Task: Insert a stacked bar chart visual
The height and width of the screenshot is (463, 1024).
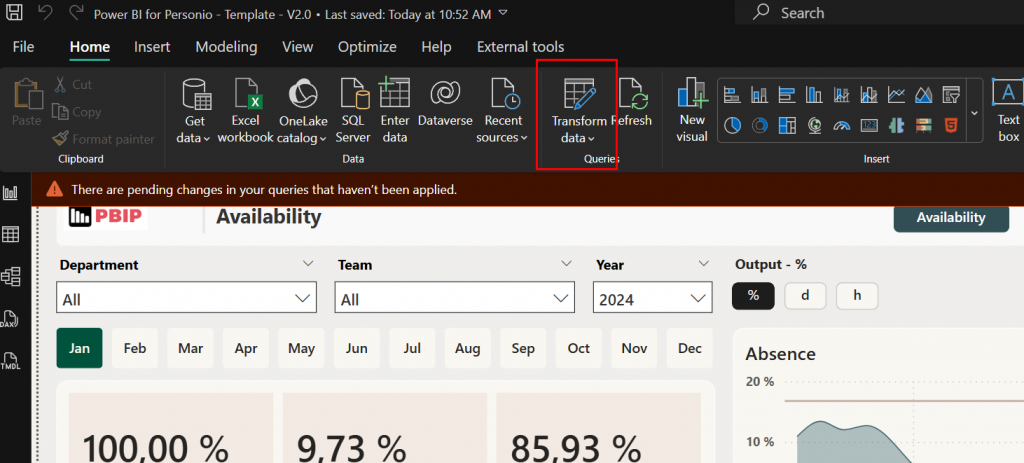Action: coord(732,95)
